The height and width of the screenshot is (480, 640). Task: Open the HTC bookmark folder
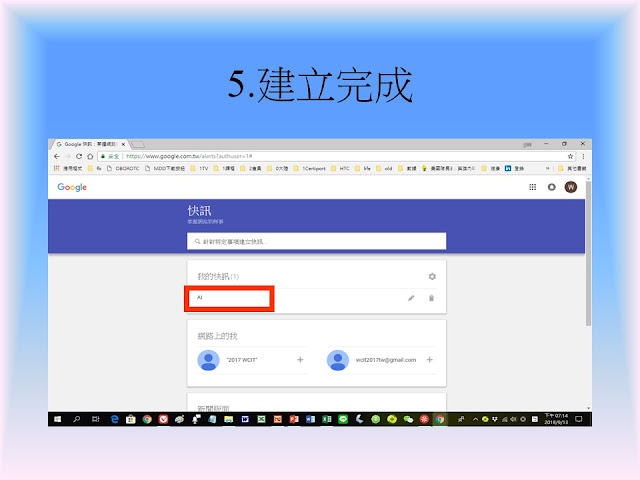(x=340, y=168)
